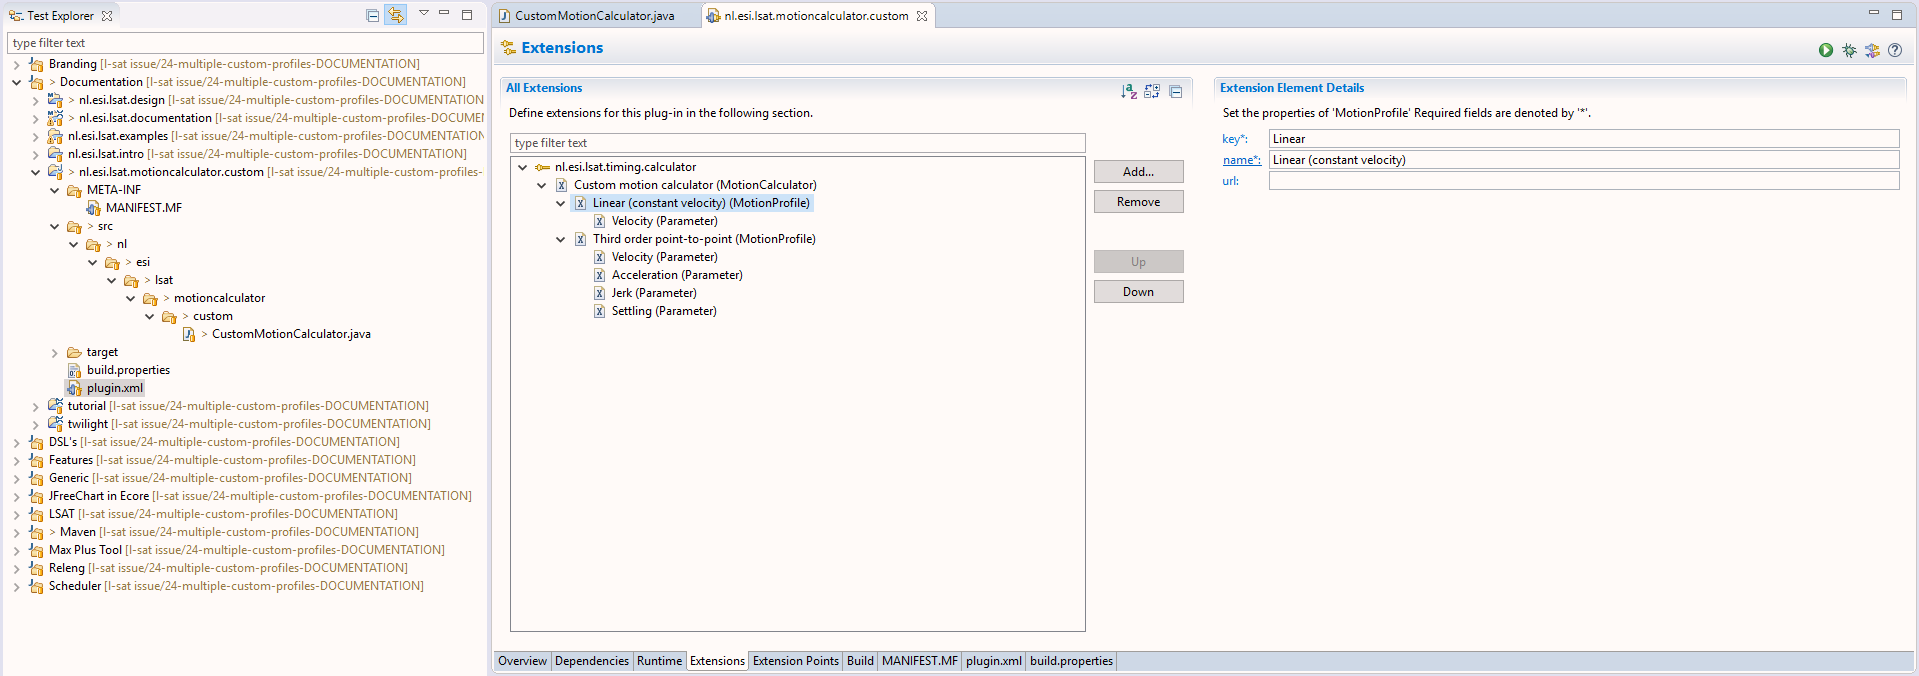Collapse the Linear (constant velocity) MotionProfile node
Viewport: 1919px width, 676px height.
point(561,203)
